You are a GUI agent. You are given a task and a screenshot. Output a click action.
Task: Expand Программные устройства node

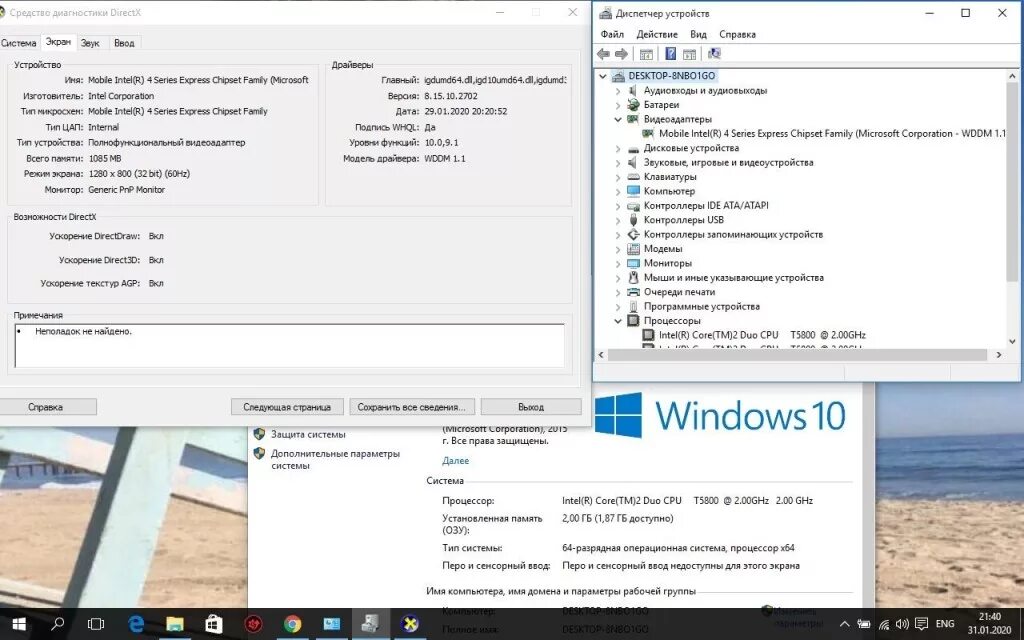[x=618, y=306]
